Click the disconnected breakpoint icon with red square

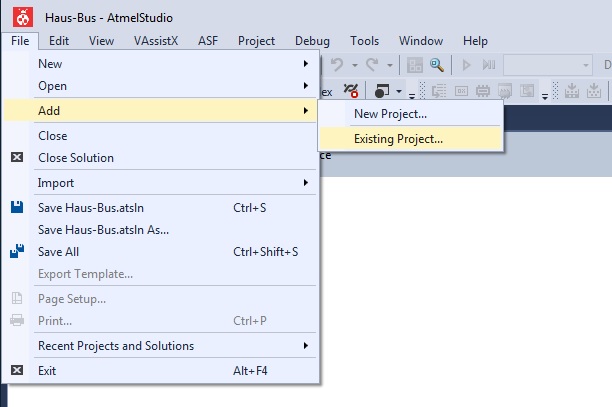[350, 91]
